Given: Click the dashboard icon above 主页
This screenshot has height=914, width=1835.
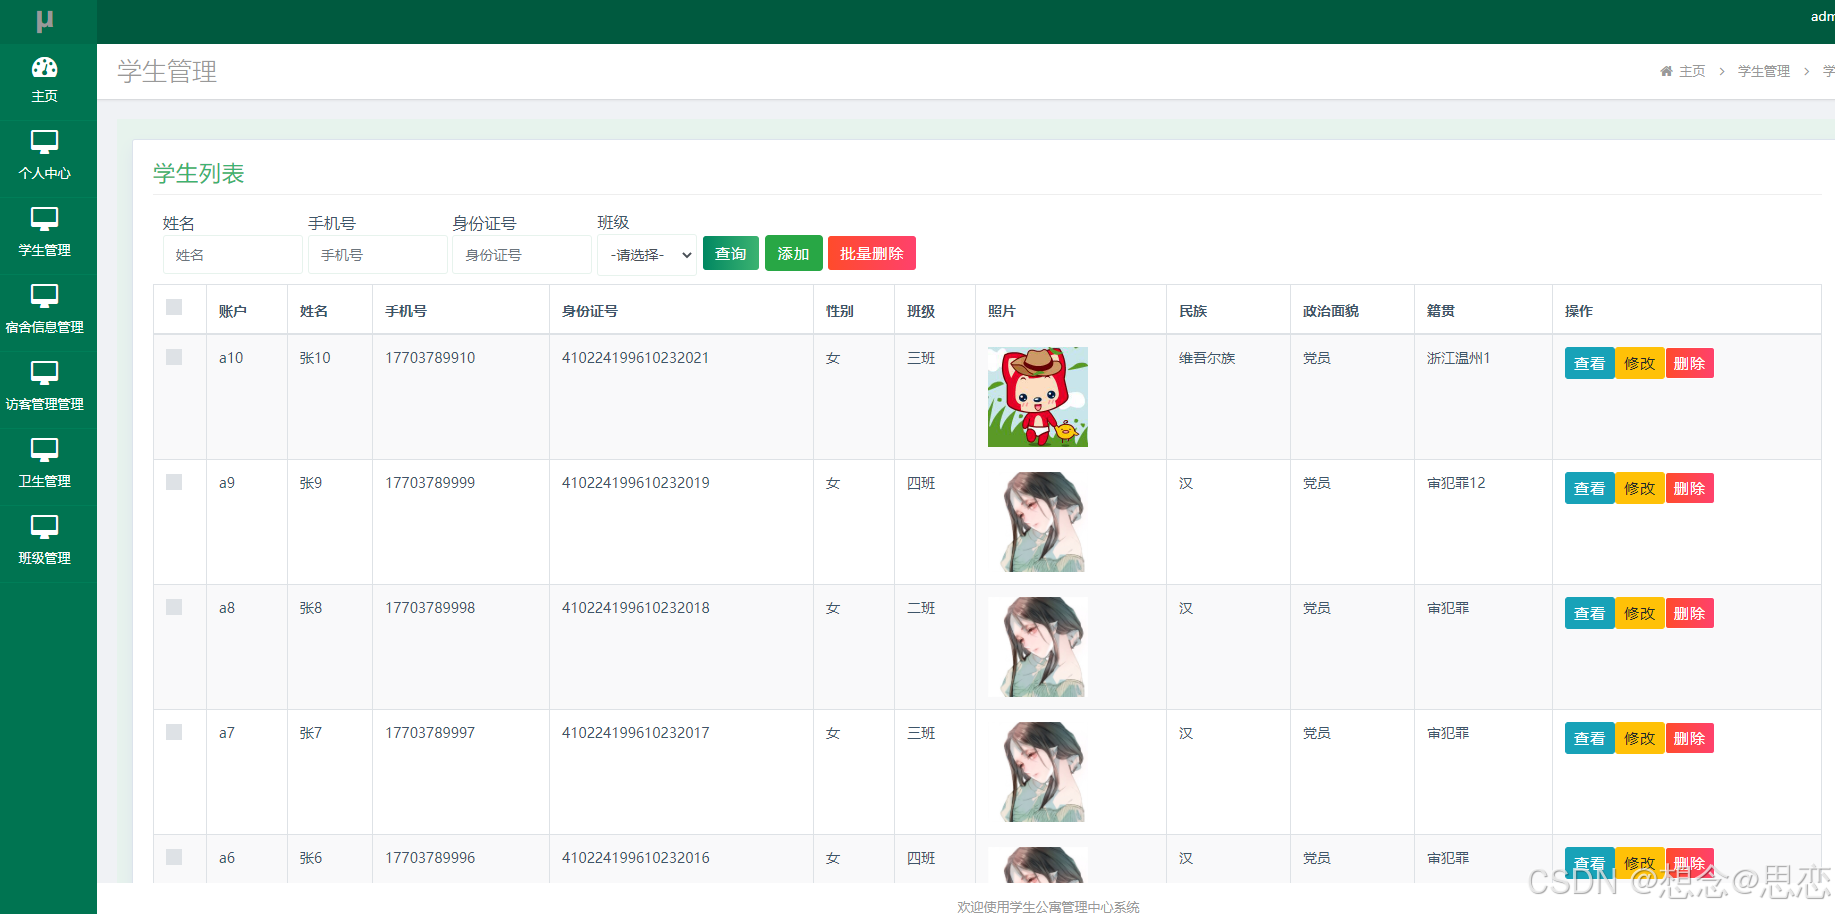Looking at the screenshot, I should coord(45,67).
